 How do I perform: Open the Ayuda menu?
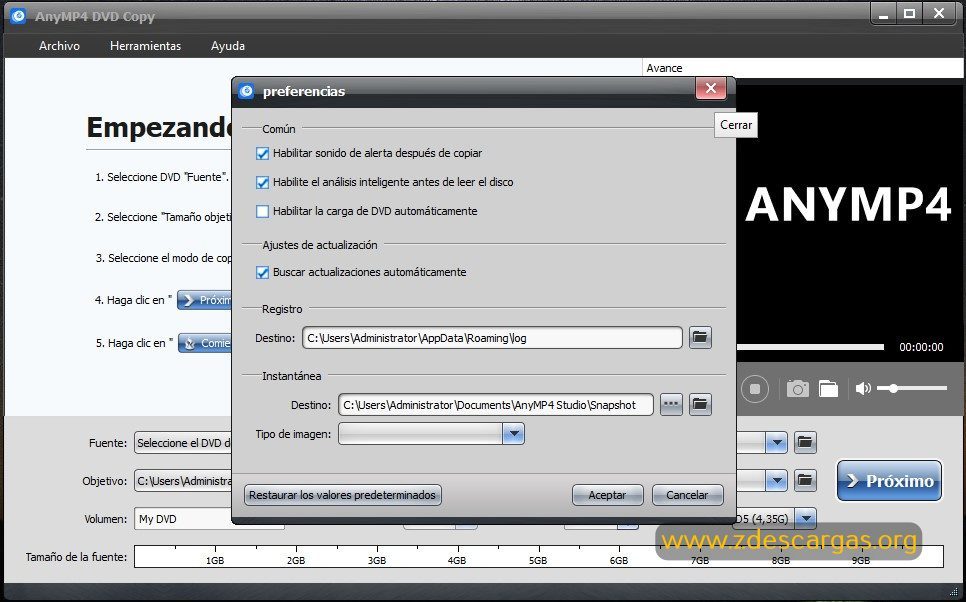click(x=228, y=46)
